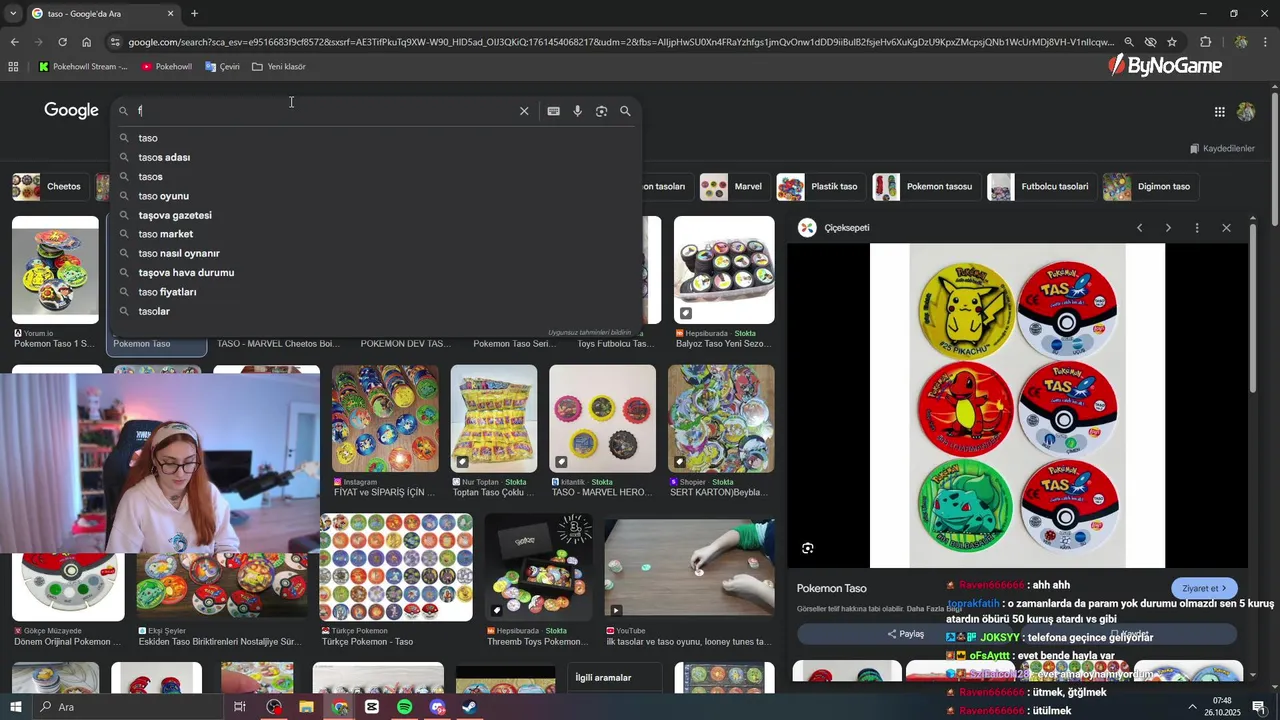Image resolution: width=1280 pixels, height=720 pixels.
Task: Open the three-dot menu in the image preview
Action: pos(1197,228)
